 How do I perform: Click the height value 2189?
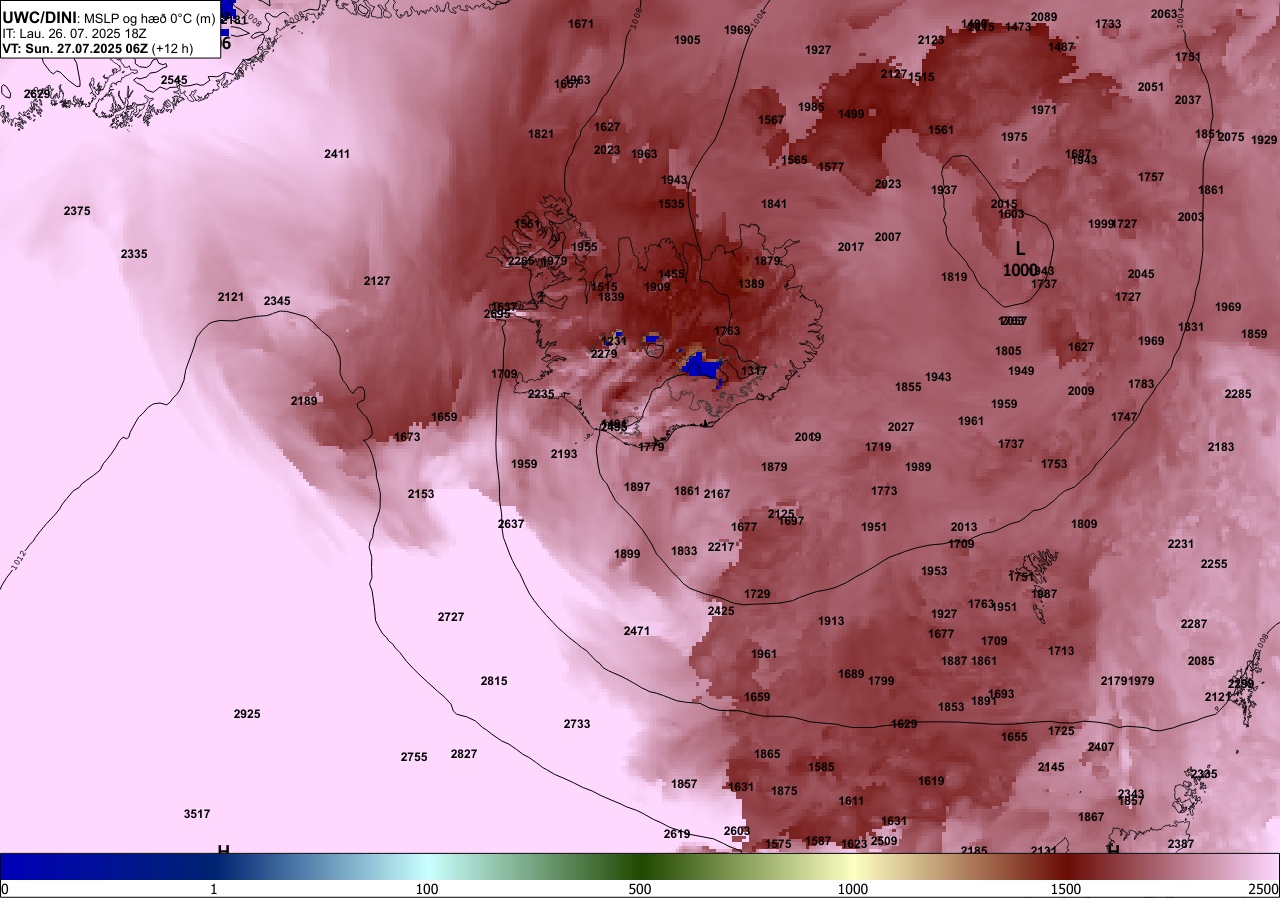304,401
